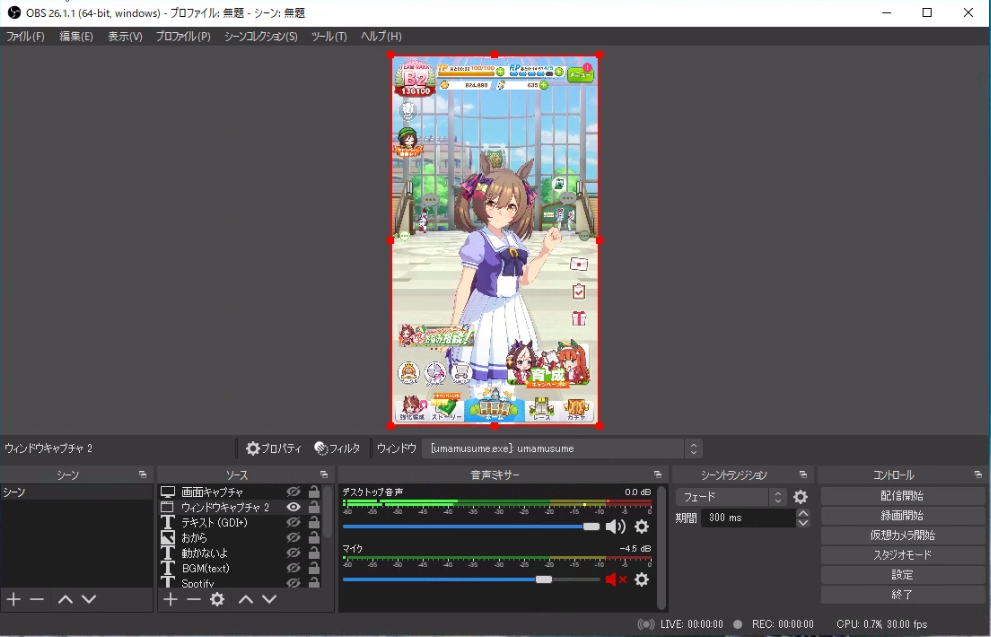Hide the ウィンドウキャプチャ 2 source via eye icon

(x=293, y=507)
